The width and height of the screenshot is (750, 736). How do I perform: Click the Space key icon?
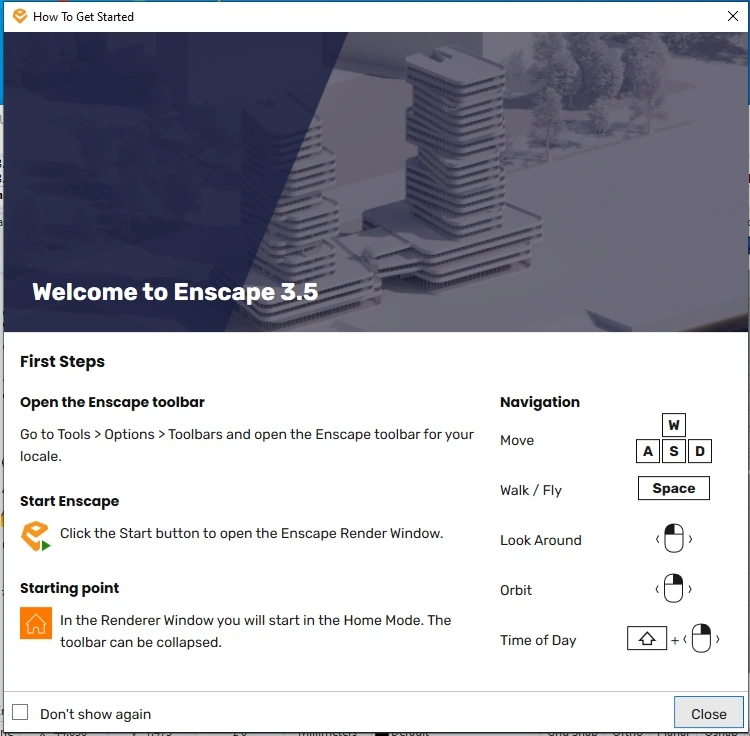click(673, 488)
